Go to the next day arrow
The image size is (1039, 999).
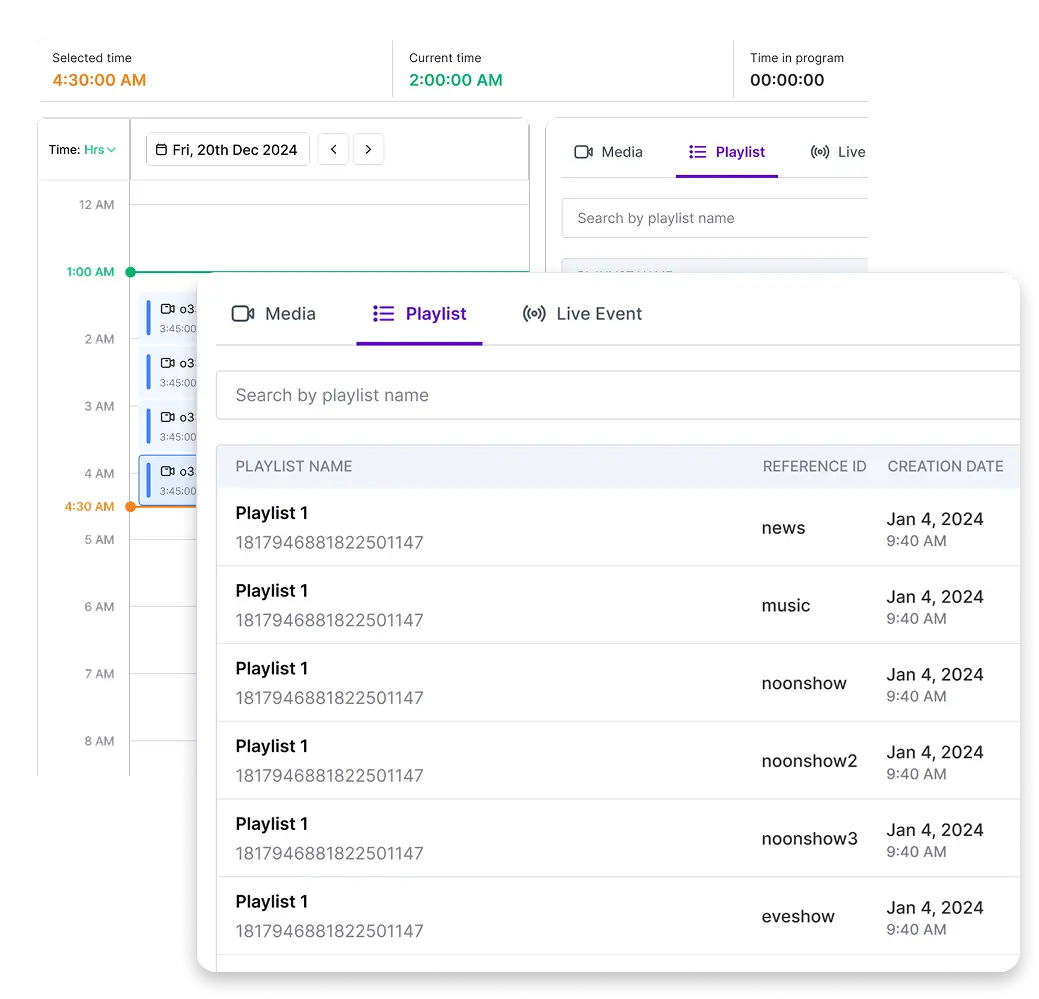click(368, 150)
